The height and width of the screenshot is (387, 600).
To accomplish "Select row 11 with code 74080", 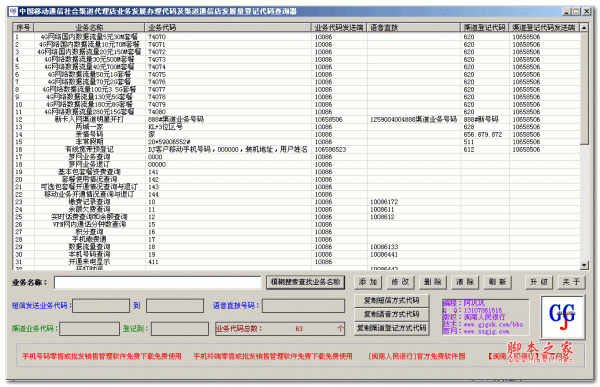I will (x=297, y=112).
